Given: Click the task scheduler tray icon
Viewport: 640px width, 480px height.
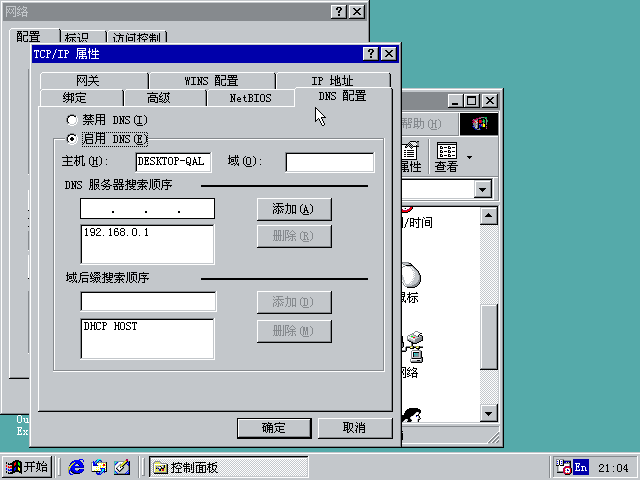Looking at the screenshot, I should click(564, 467).
